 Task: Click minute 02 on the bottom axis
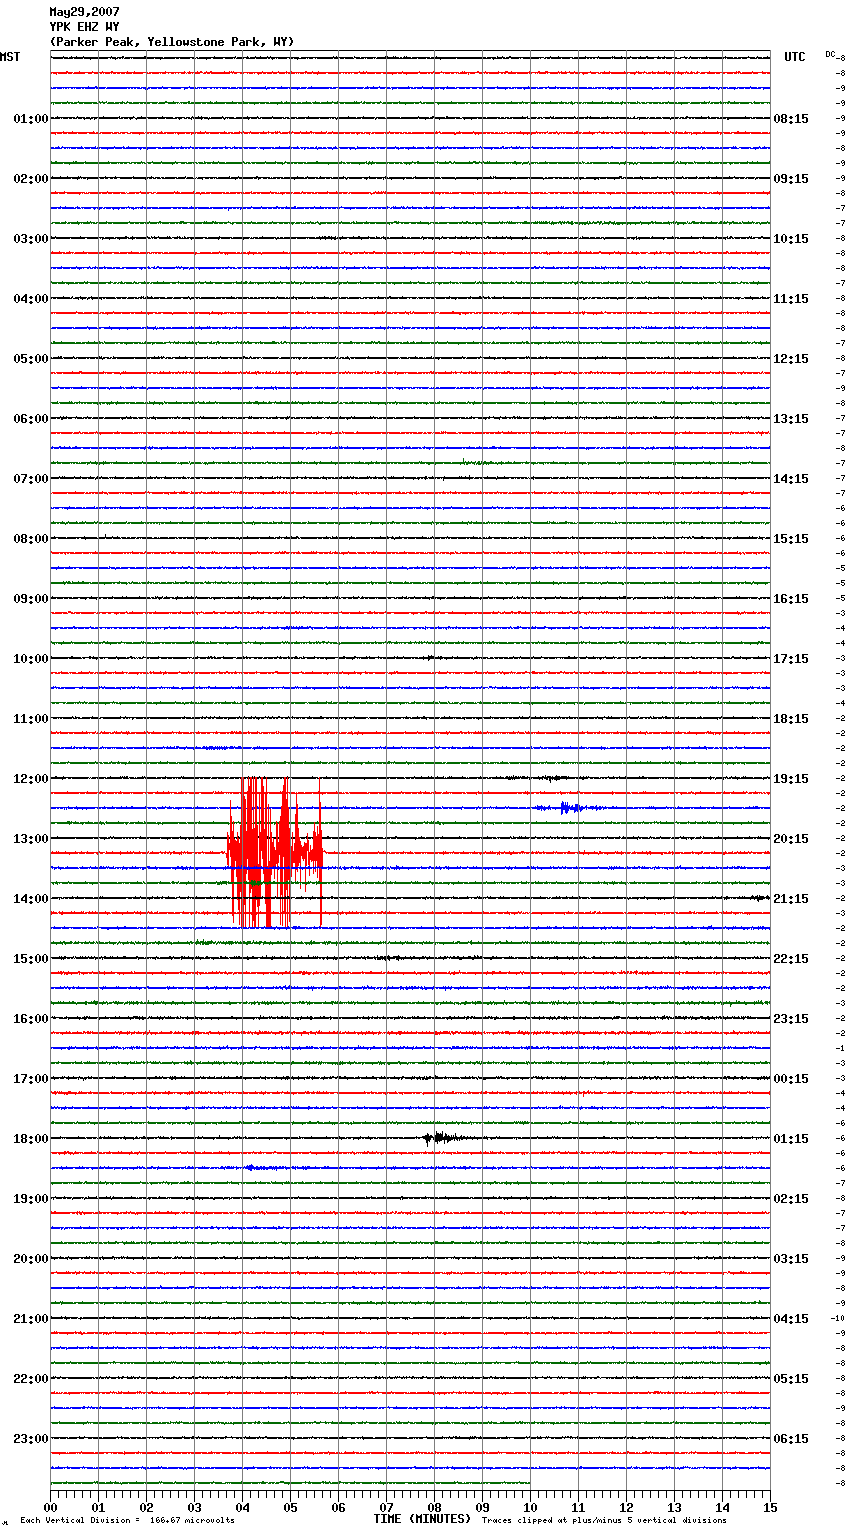pos(146,1506)
